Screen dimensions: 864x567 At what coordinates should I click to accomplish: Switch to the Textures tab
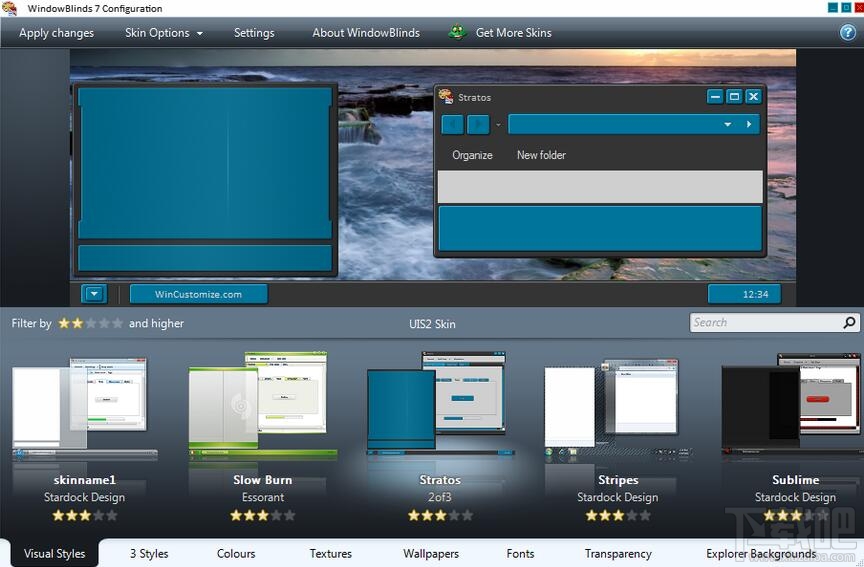click(x=331, y=553)
